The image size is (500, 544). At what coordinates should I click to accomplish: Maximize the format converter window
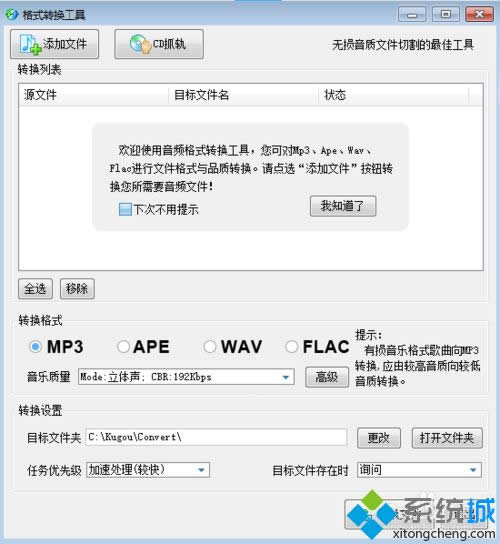pyautogui.click(x=446, y=14)
